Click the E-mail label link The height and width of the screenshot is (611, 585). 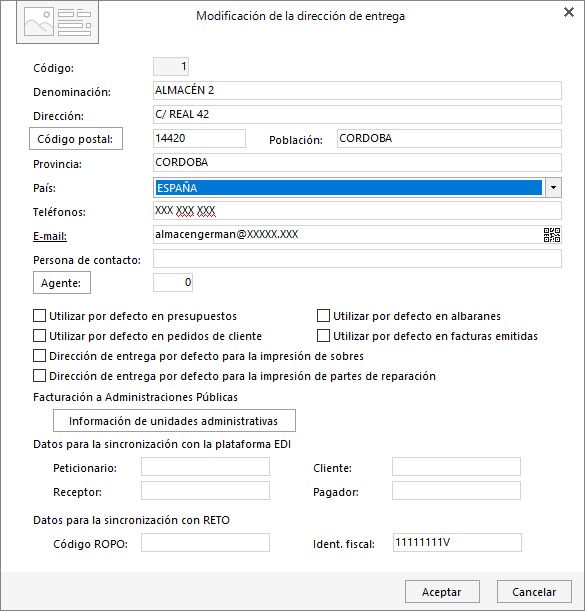click(x=50, y=236)
